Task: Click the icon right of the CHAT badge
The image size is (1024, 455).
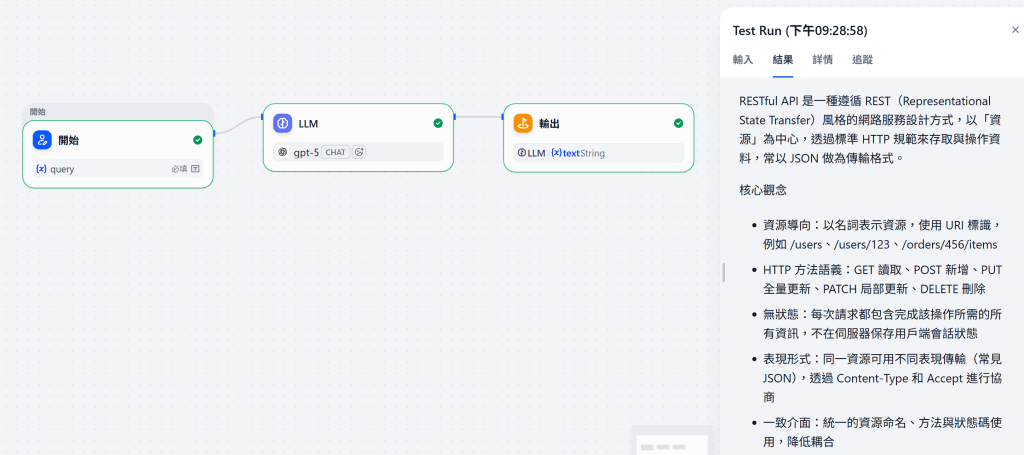Action: point(359,152)
